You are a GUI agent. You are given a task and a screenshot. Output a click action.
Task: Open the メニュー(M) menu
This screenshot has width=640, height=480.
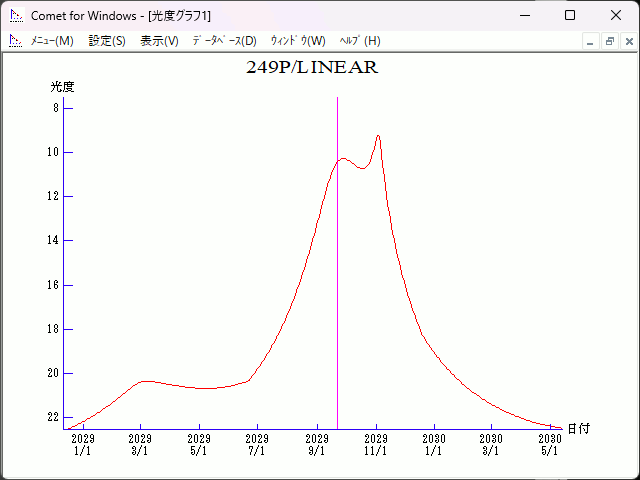pyautogui.click(x=52, y=41)
